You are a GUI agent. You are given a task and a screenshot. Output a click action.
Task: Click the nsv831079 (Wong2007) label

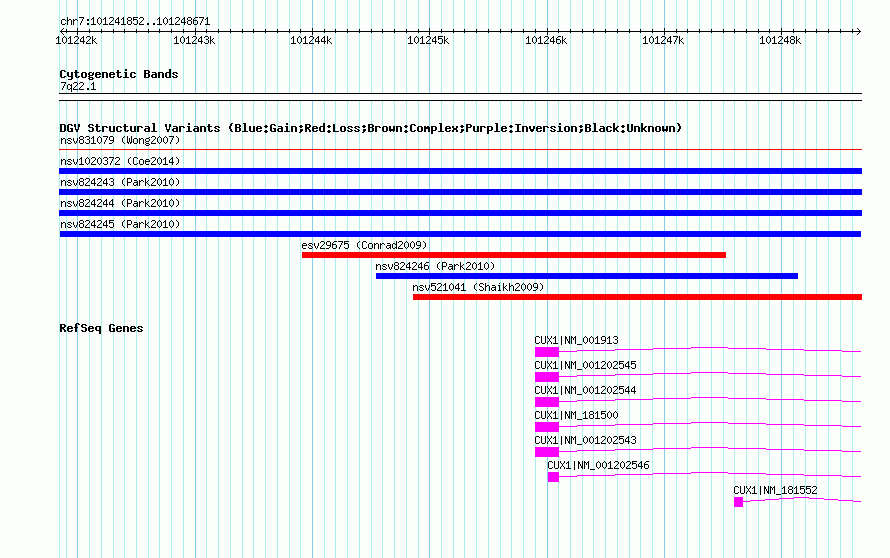[x=120, y=140]
